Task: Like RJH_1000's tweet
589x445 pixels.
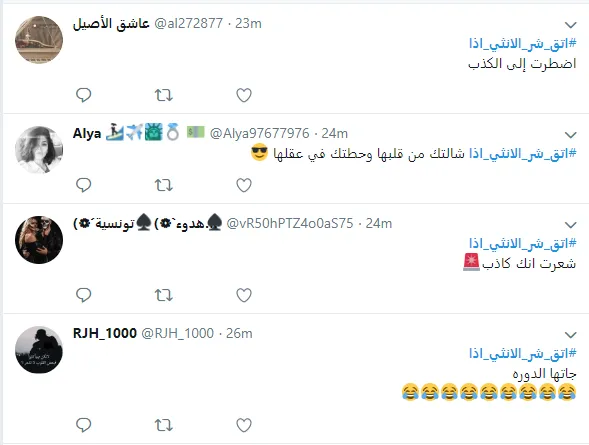Action: coord(244,425)
